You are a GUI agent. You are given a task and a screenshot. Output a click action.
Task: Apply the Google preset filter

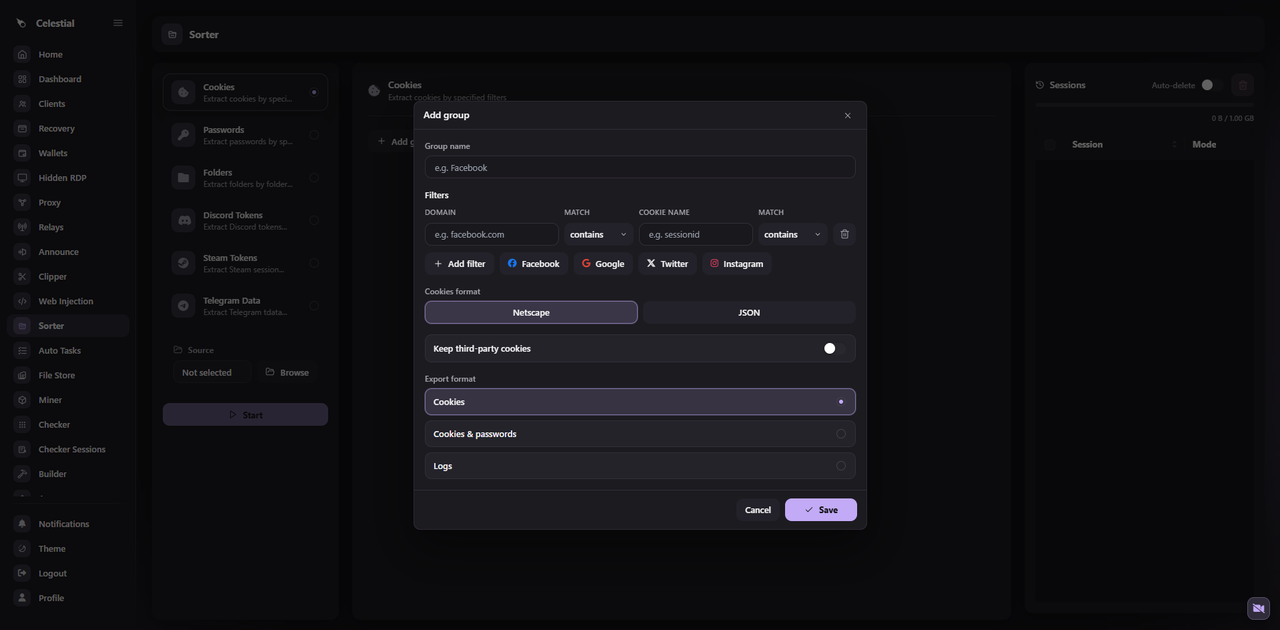(603, 264)
